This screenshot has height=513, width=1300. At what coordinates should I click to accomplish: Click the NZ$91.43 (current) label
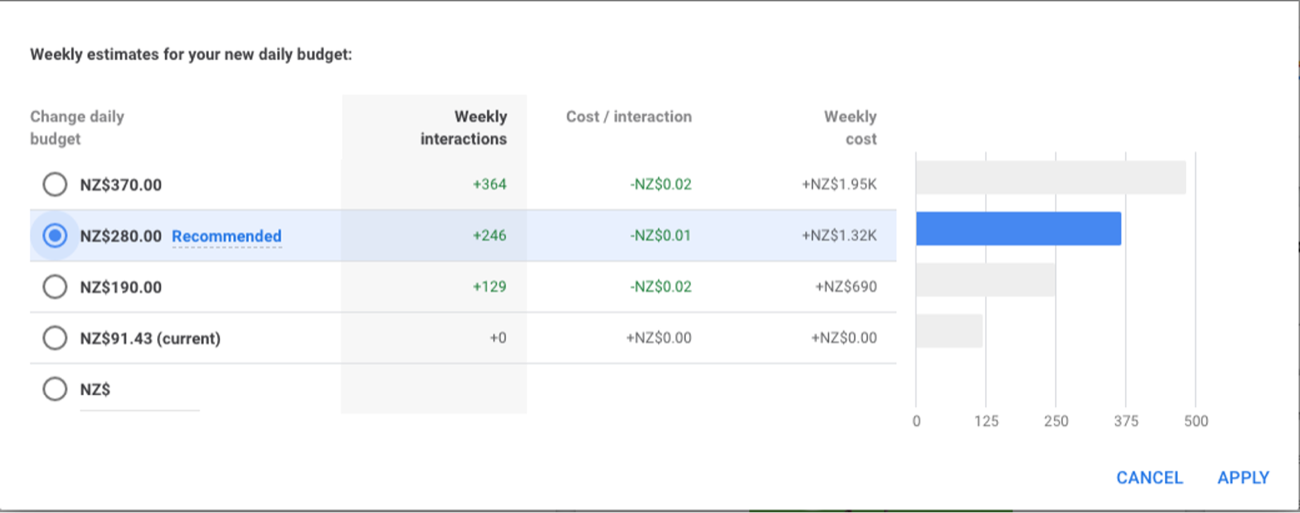pos(150,338)
